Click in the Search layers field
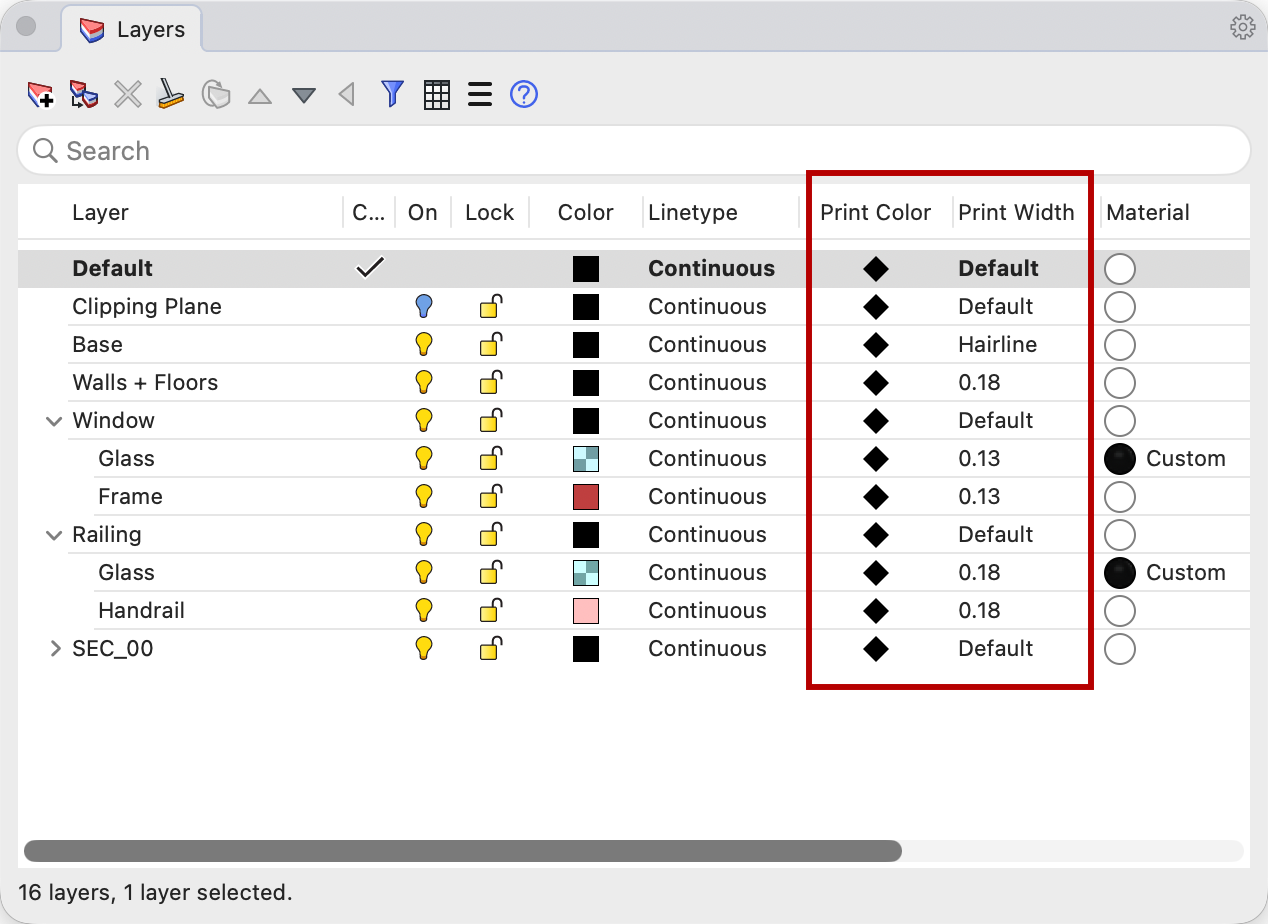 coord(634,151)
